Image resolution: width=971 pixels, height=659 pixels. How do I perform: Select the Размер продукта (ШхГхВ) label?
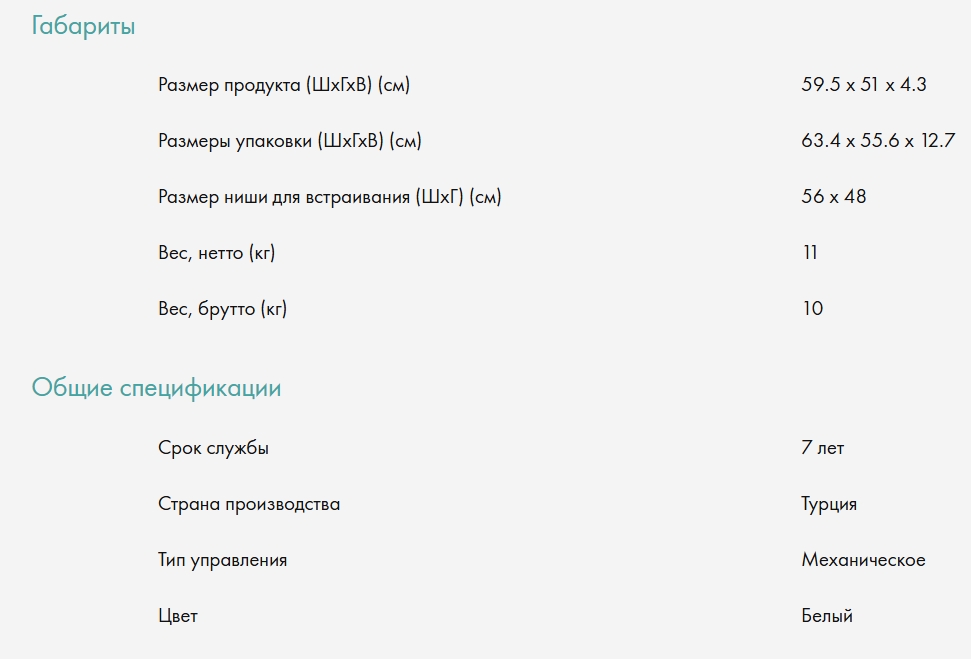[284, 85]
